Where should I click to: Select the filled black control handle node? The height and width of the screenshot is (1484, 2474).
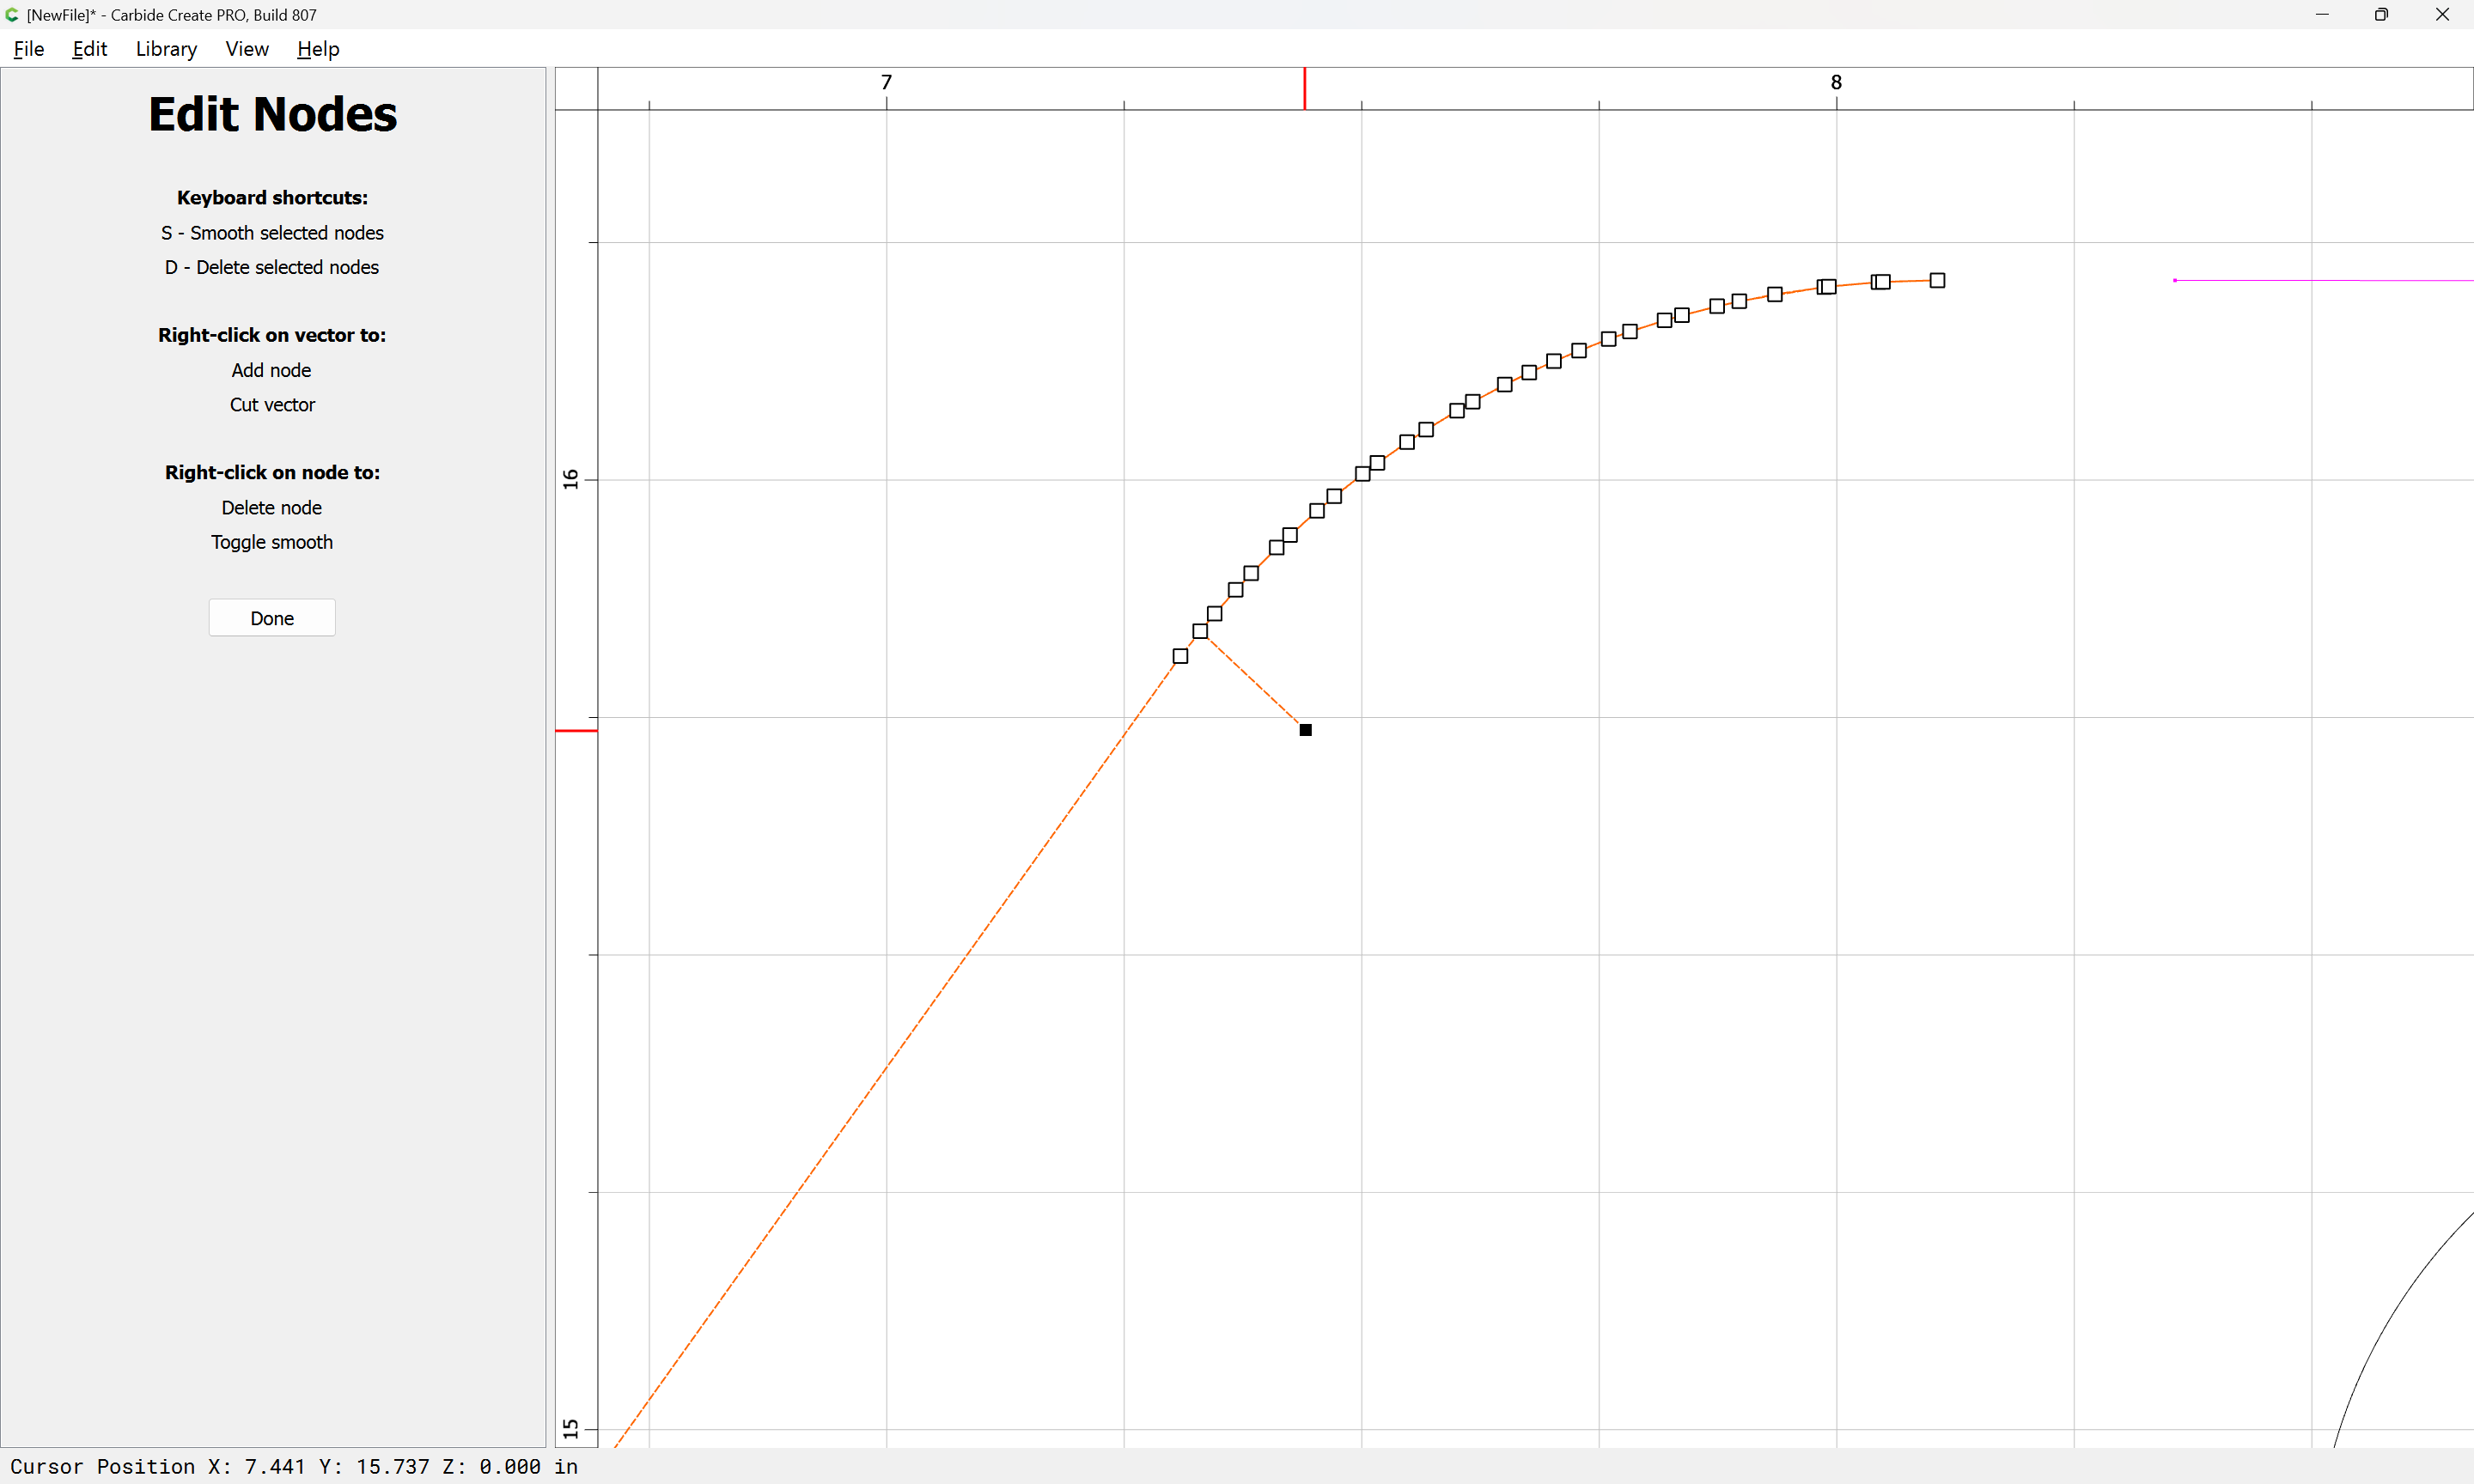tap(1305, 730)
